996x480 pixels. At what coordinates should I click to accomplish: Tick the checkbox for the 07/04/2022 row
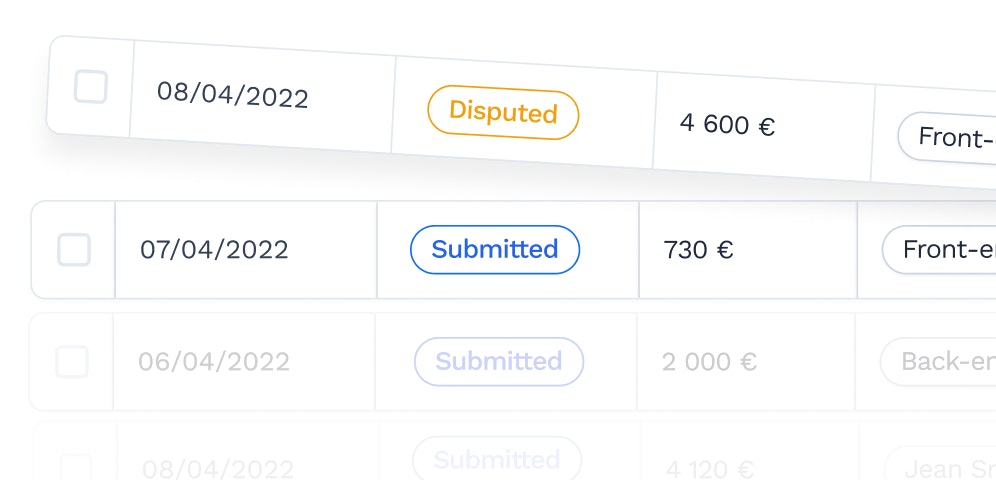74,250
